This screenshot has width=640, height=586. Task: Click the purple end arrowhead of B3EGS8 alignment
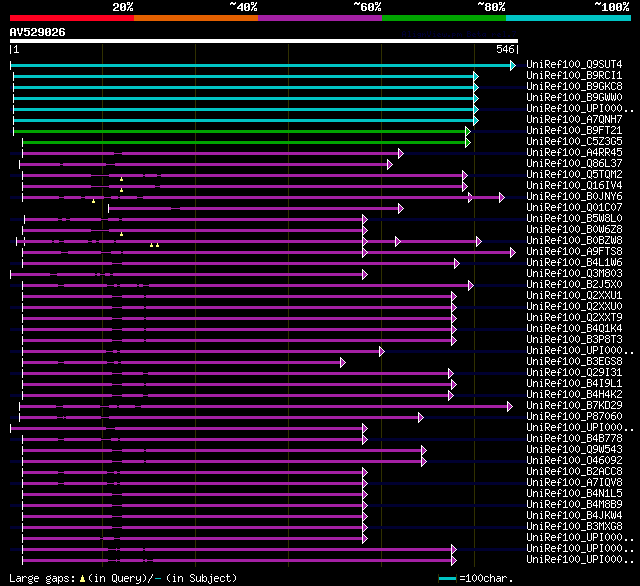coord(343,362)
